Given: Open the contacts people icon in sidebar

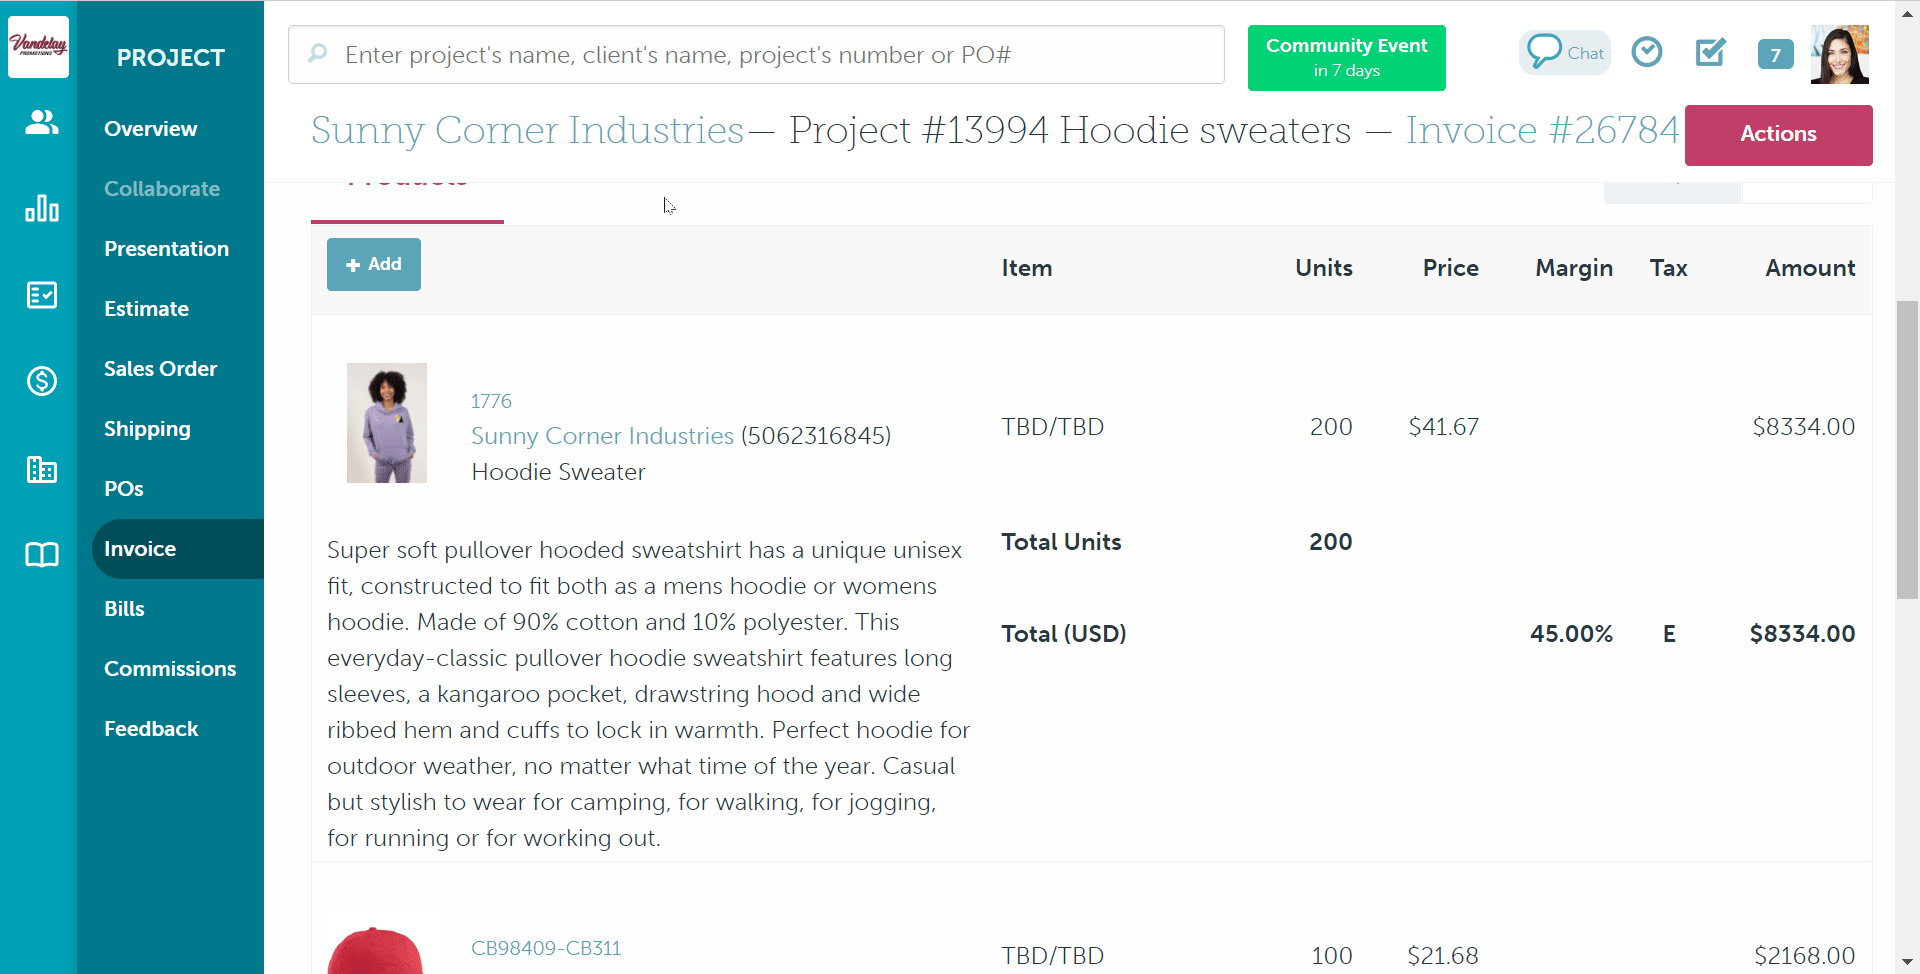Looking at the screenshot, I should tap(41, 123).
